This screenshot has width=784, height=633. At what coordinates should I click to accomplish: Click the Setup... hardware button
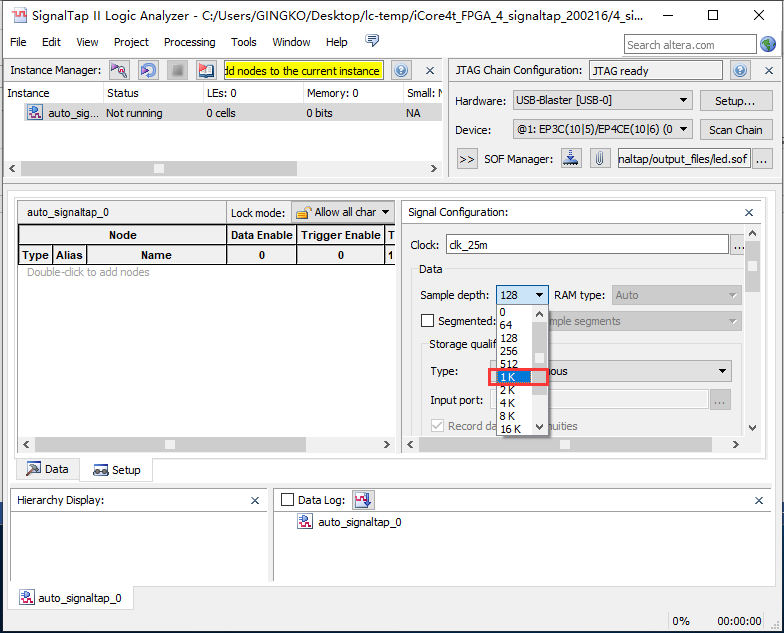[735, 101]
